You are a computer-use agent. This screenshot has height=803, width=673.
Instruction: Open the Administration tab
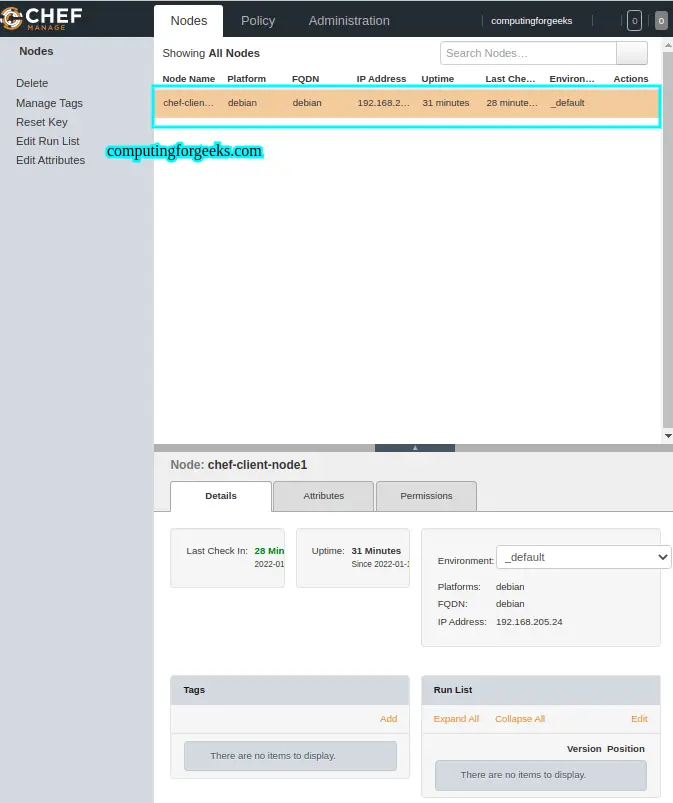point(349,21)
